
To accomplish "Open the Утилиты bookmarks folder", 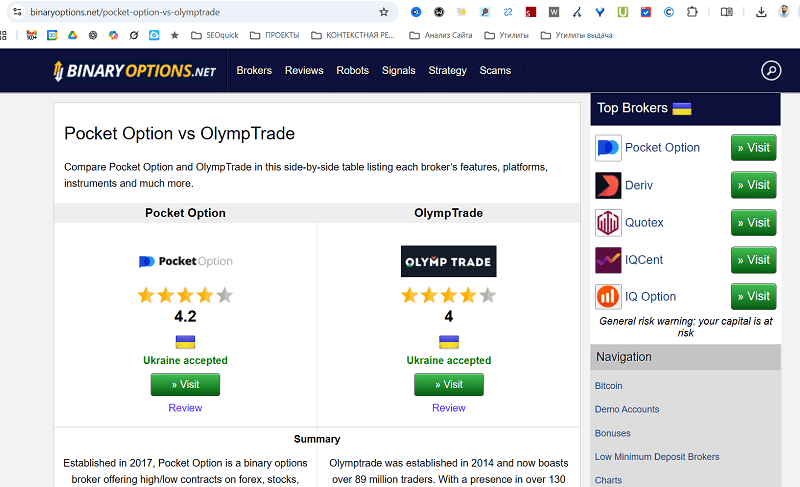I will (x=507, y=35).
